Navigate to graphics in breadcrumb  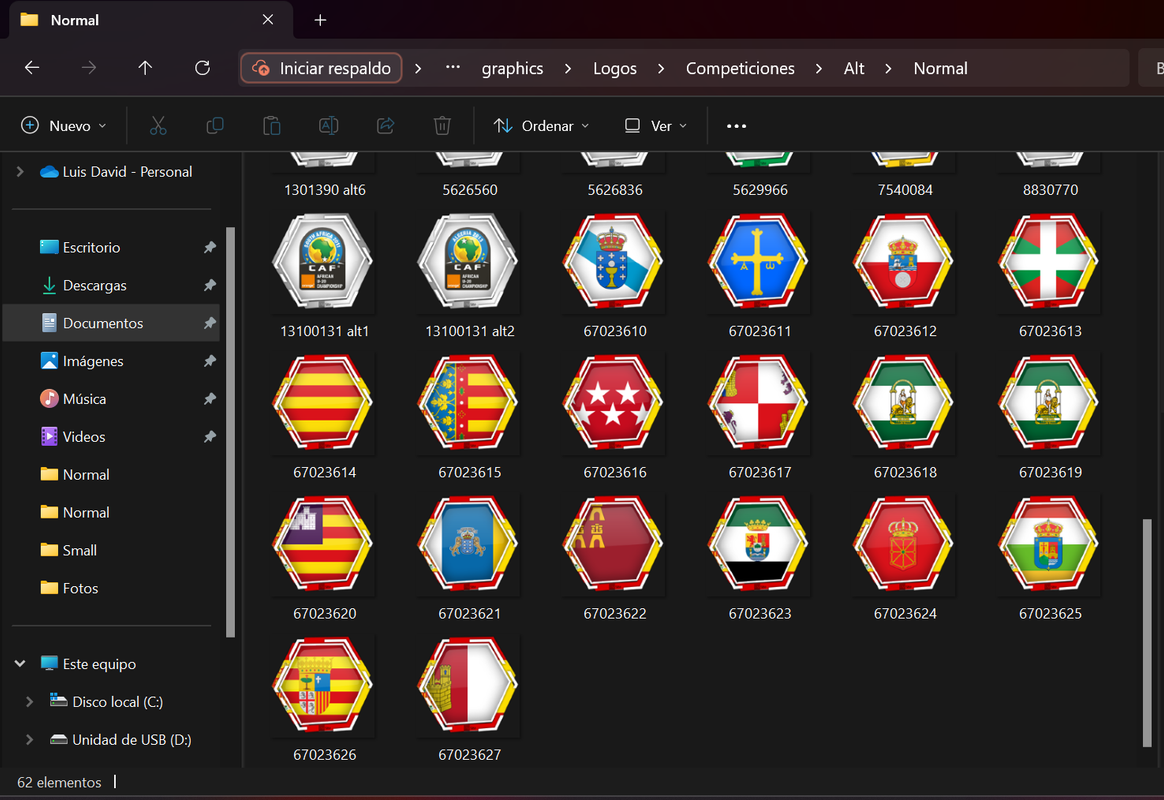(x=512, y=68)
